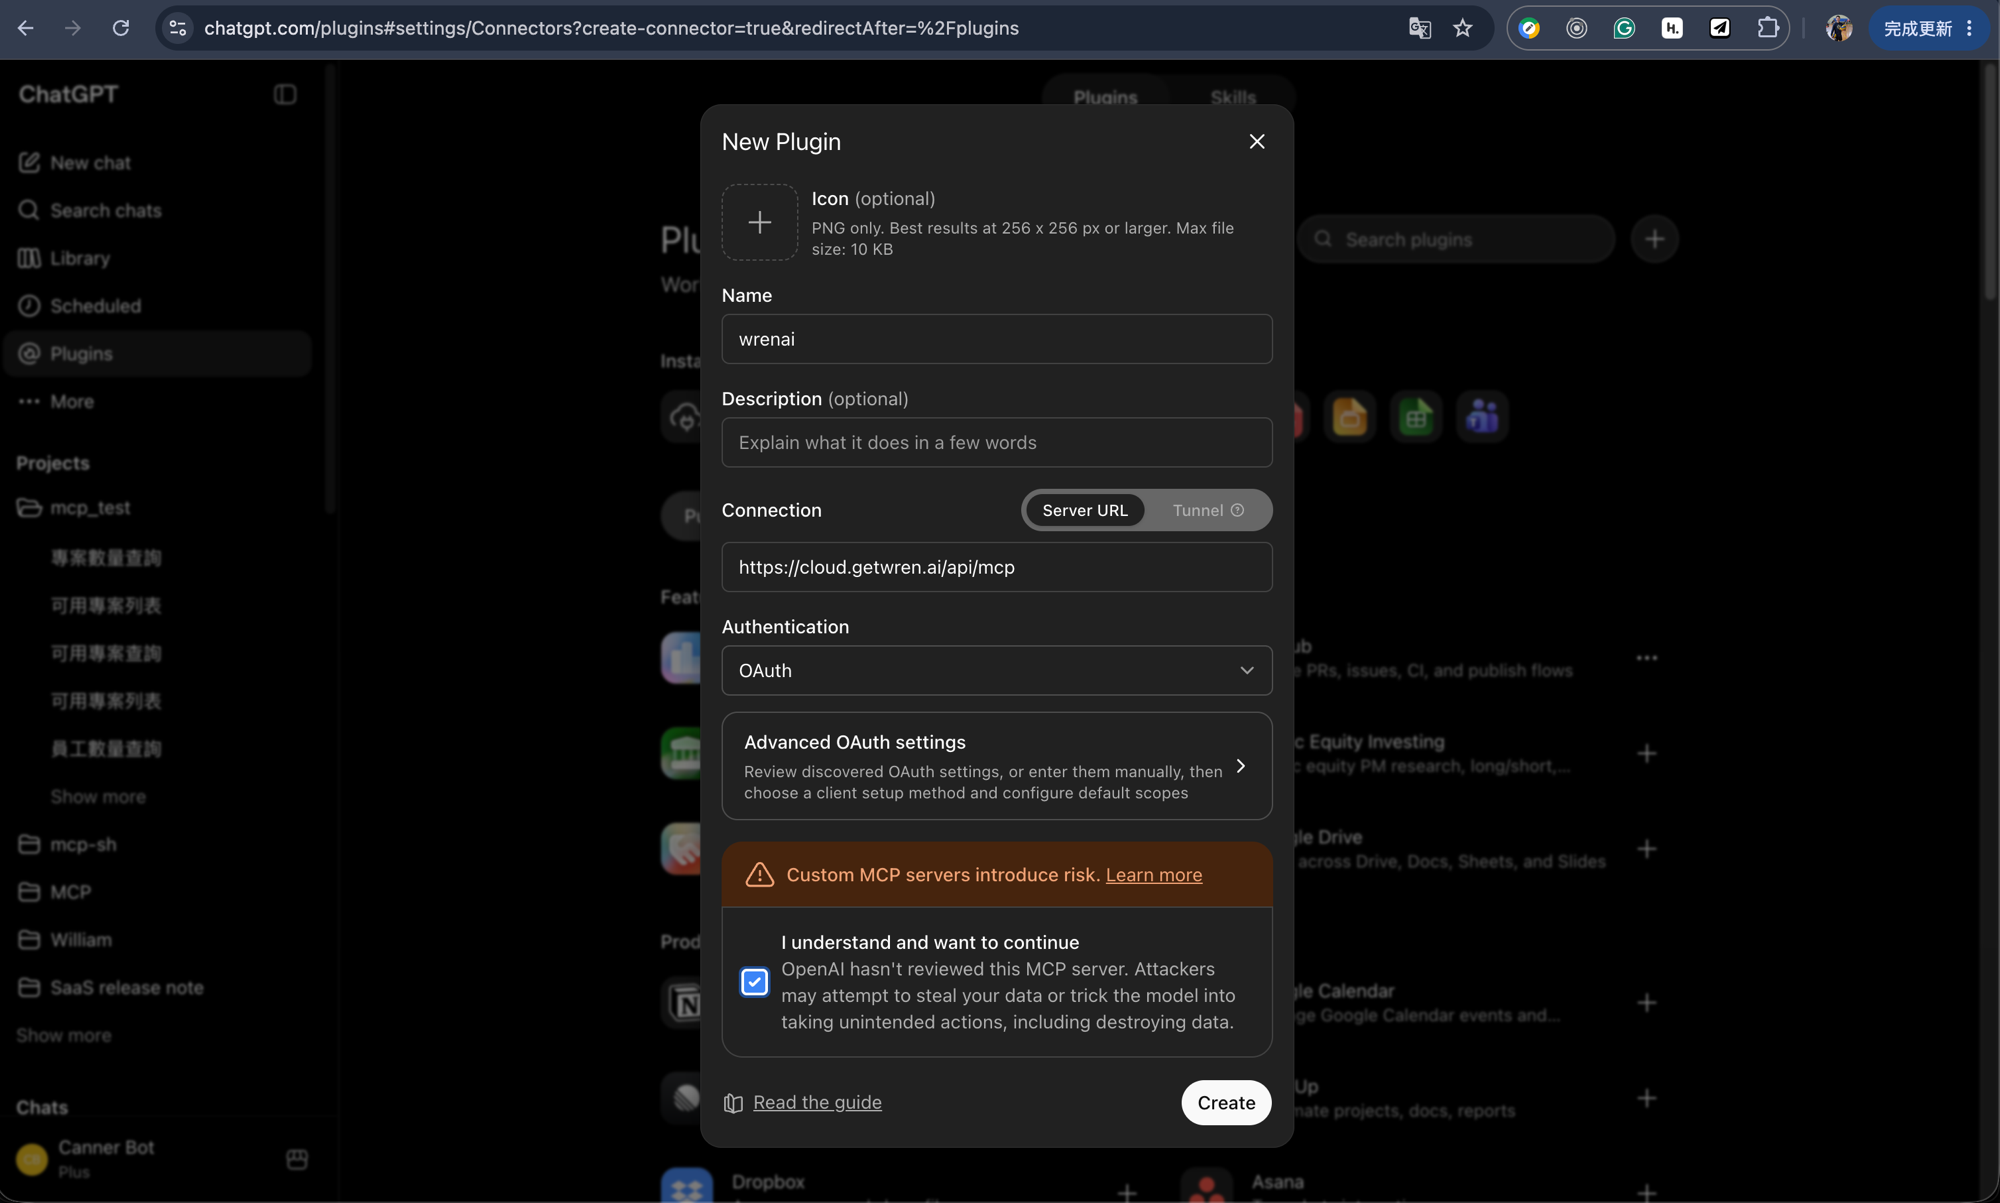Viewport: 2000px width, 1203px height.
Task: View site information icon in address bar
Action: coord(178,28)
